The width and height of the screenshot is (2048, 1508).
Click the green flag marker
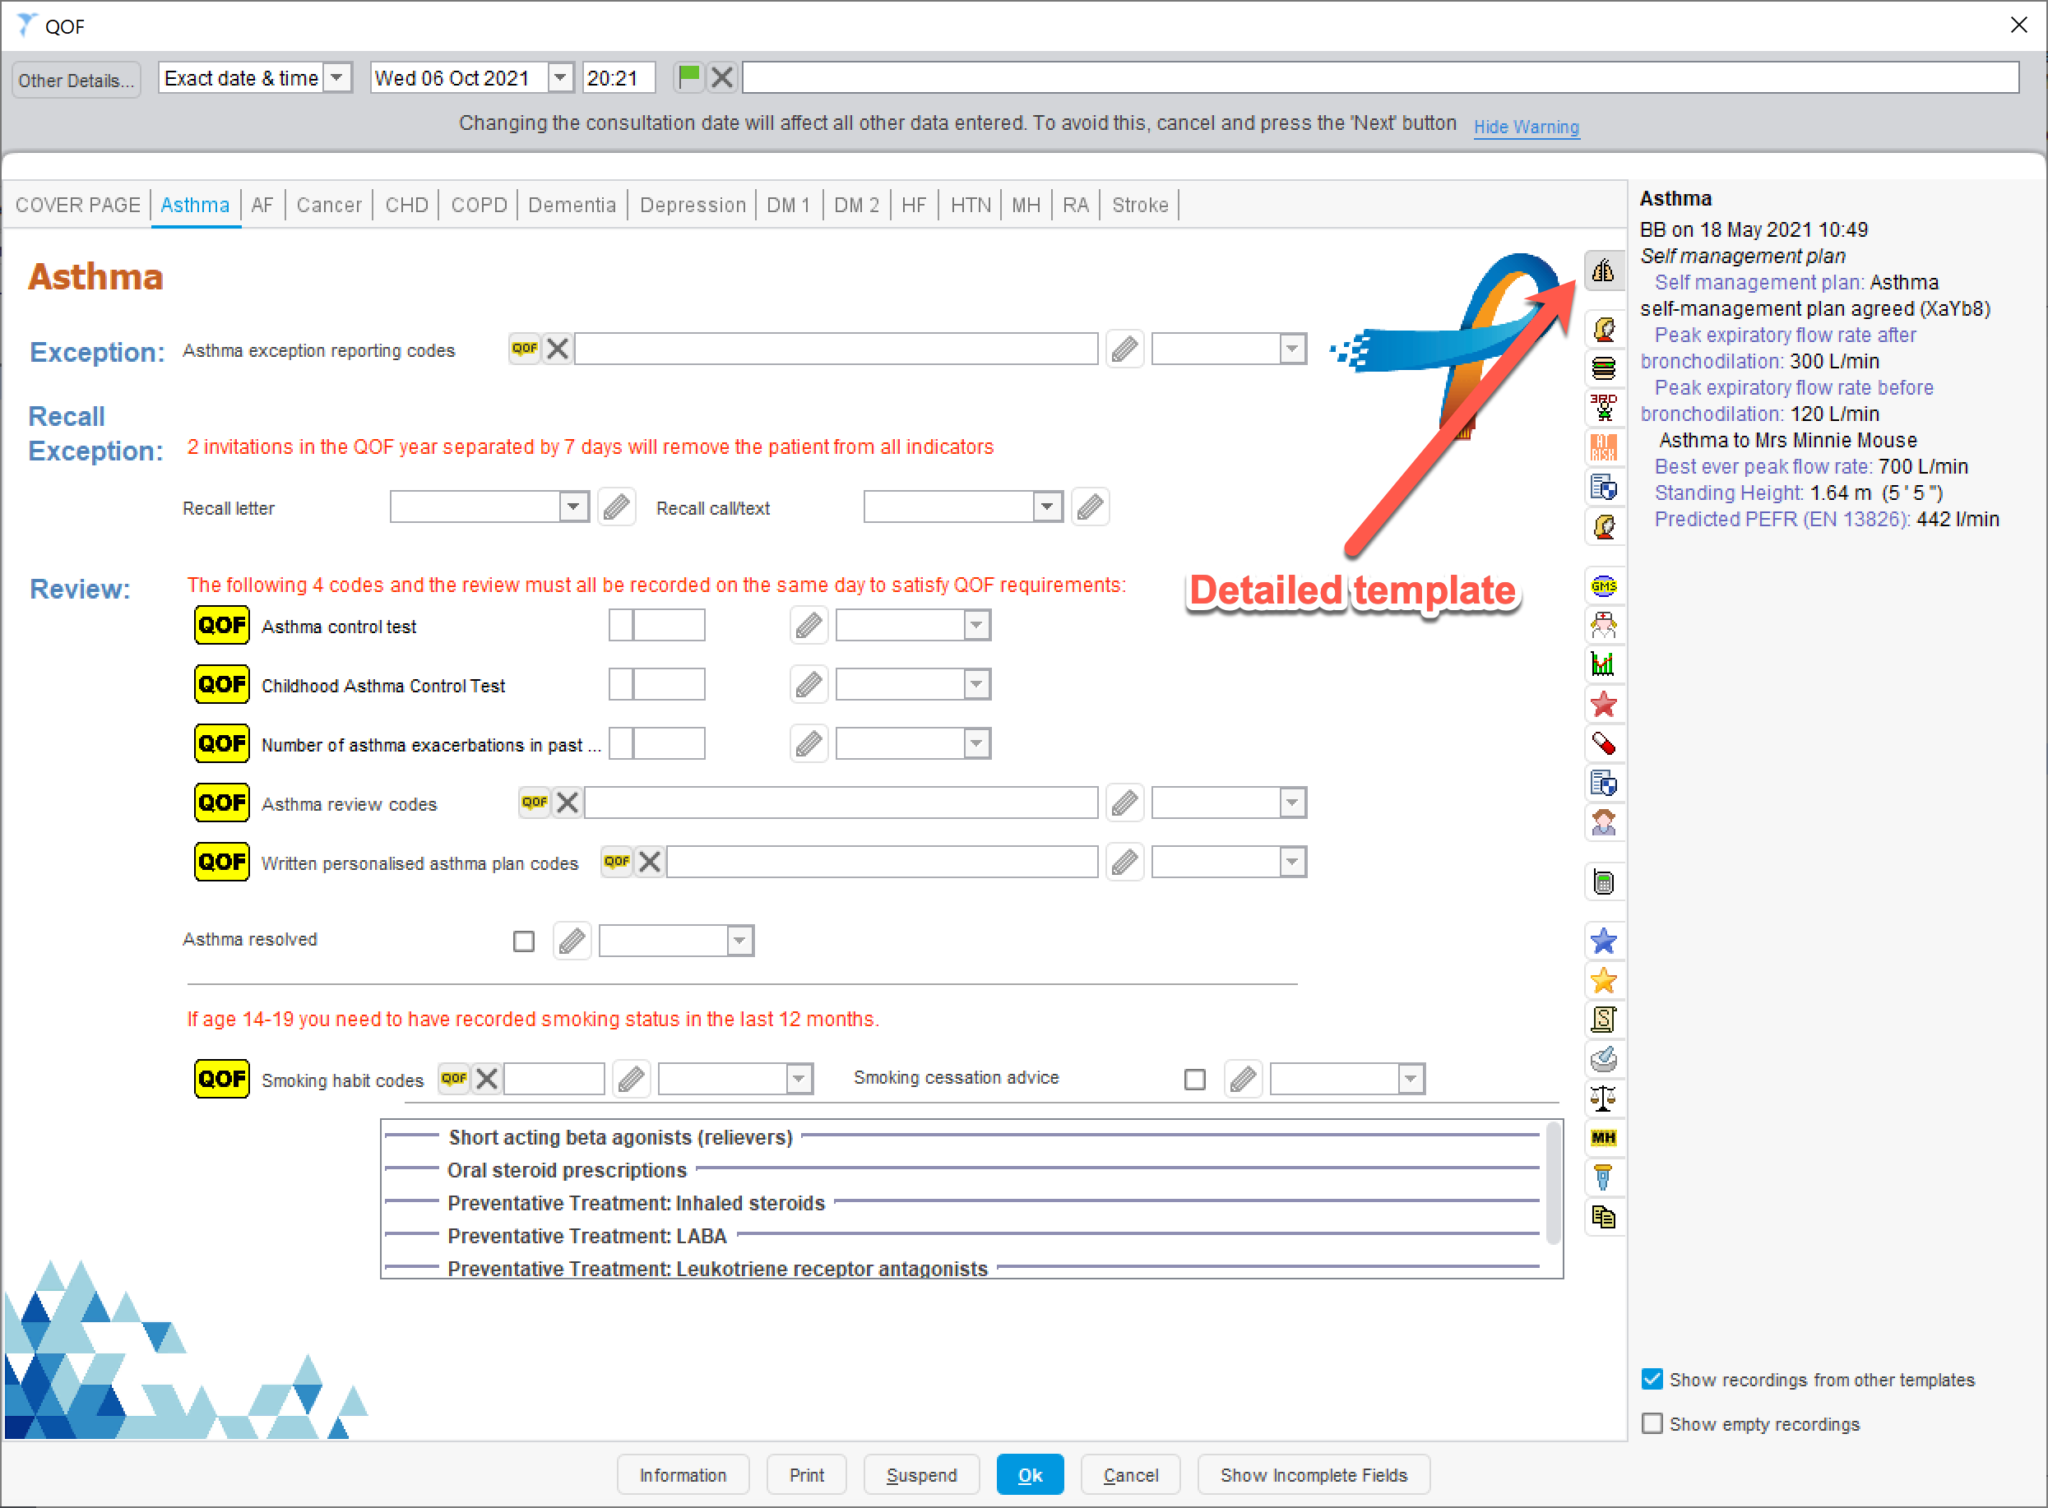coord(689,76)
